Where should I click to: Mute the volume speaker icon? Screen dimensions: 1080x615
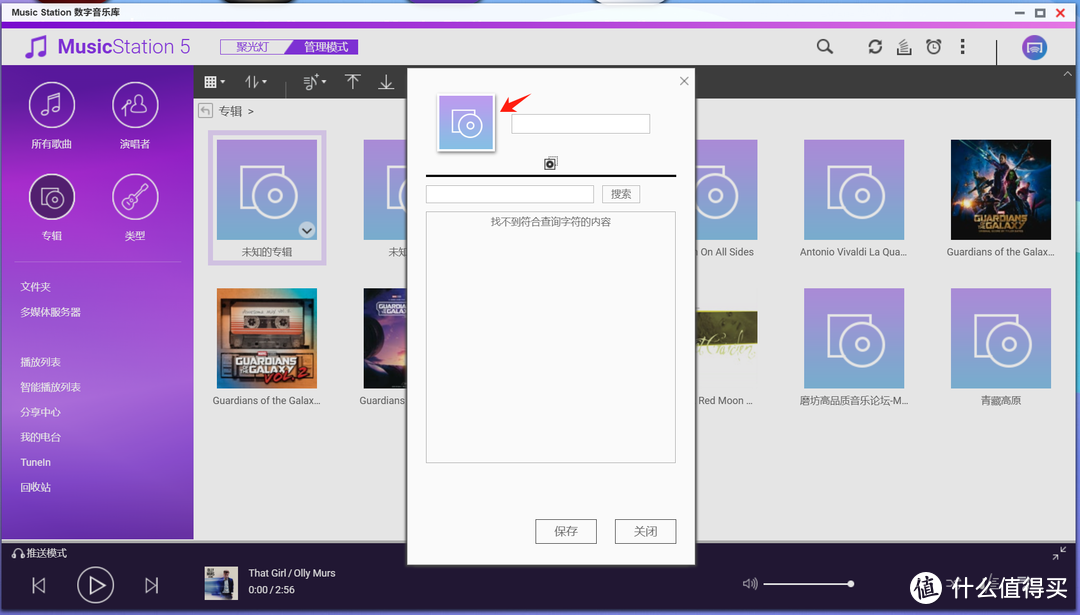pos(750,584)
